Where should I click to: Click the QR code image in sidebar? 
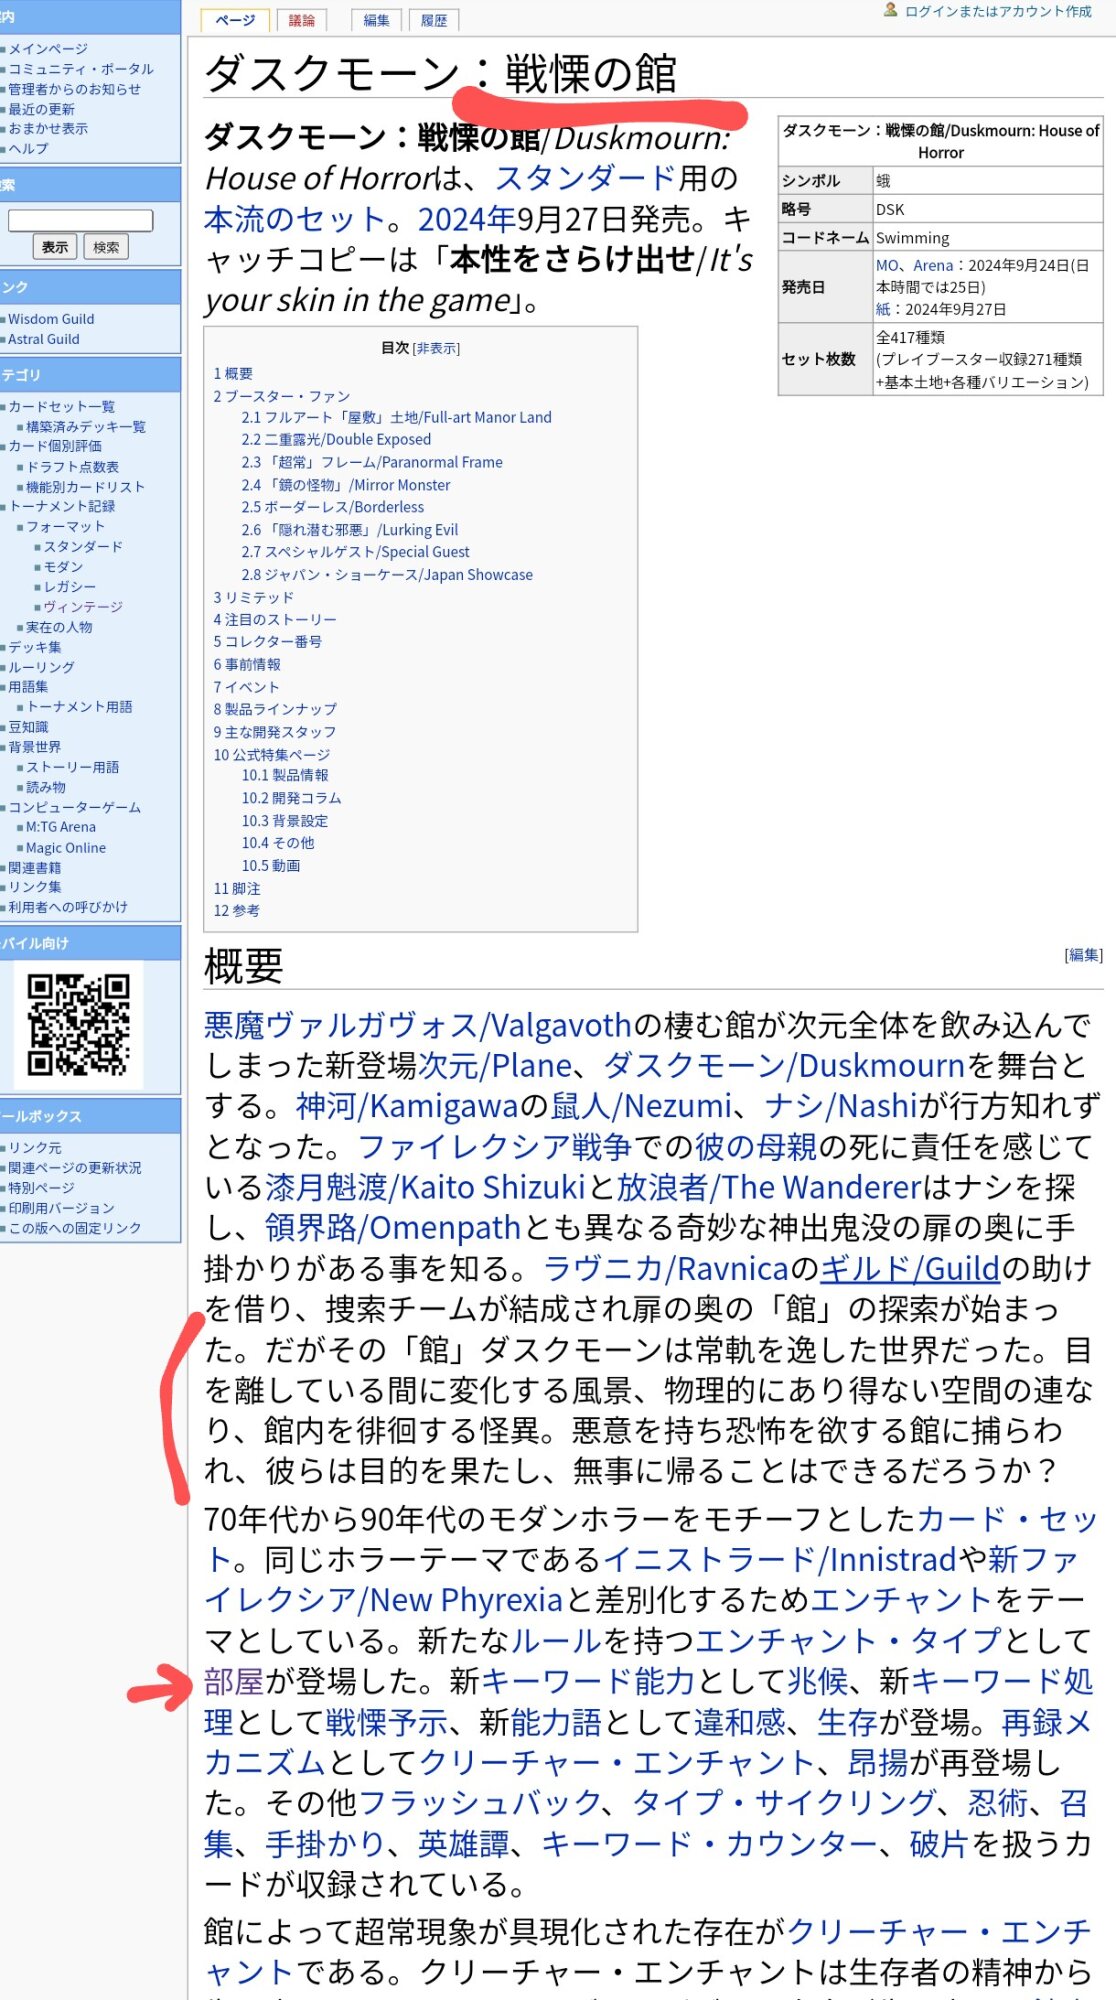[x=78, y=1025]
